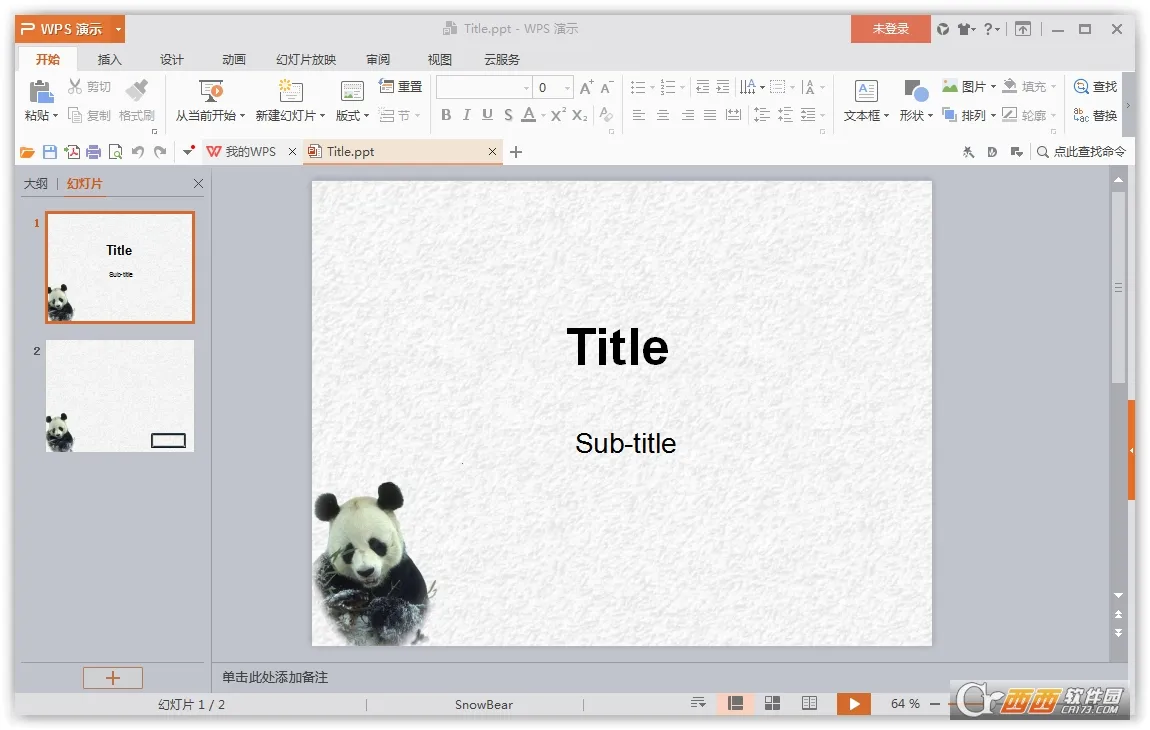Click the add slide plus button
Viewport: 1150px width, 730px height.
point(112,678)
